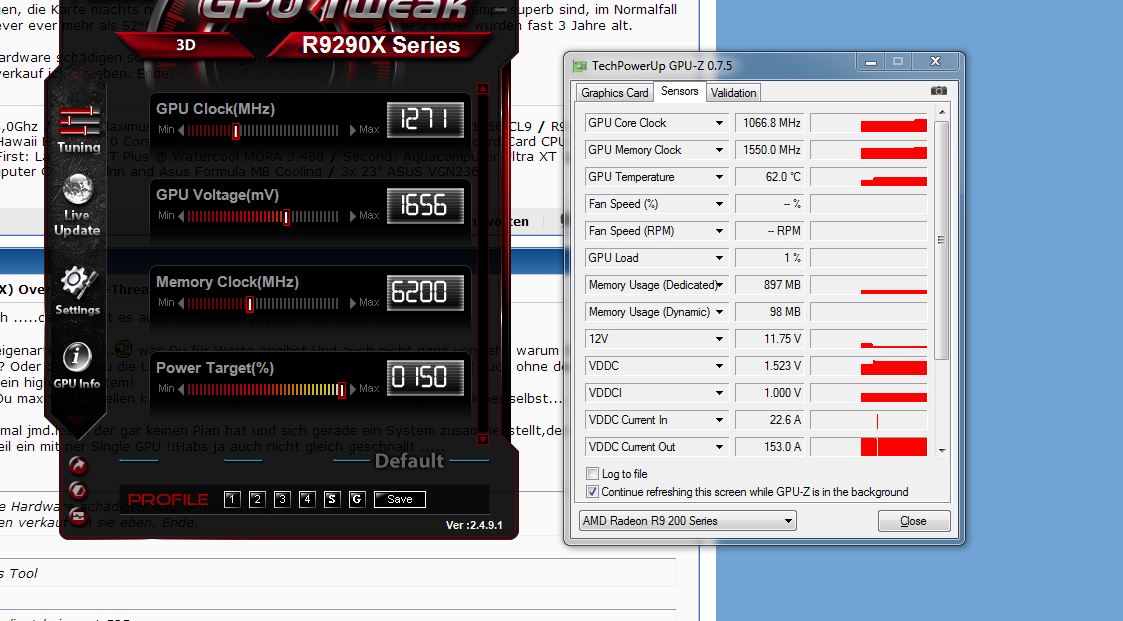Open VDDC Current Out dropdown
1123x621 pixels.
(719, 447)
